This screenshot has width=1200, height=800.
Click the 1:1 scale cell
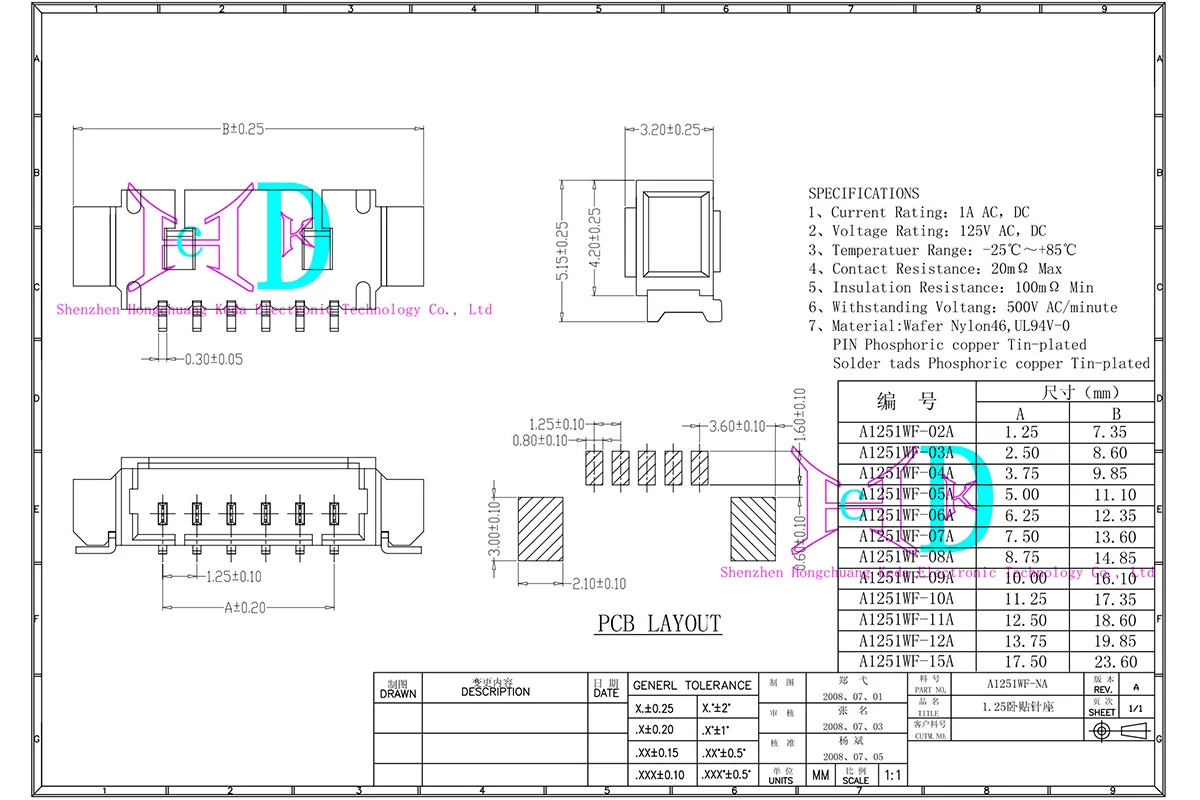(x=892, y=775)
